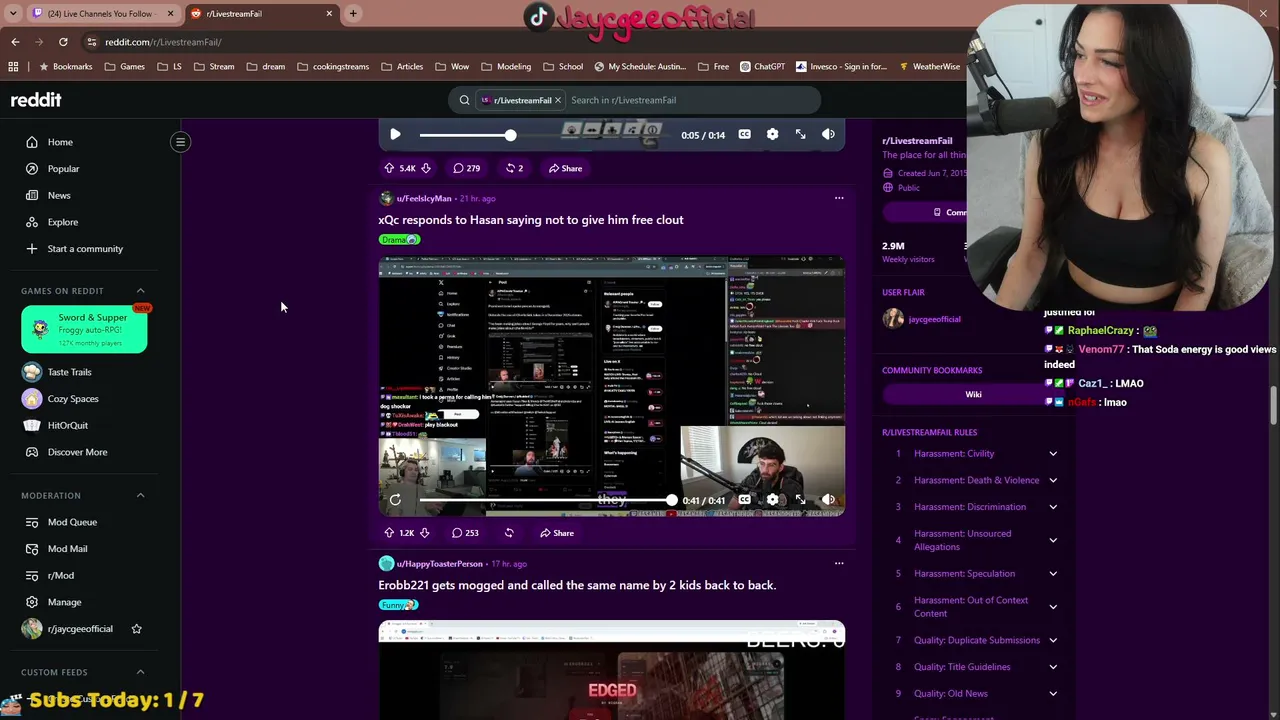The width and height of the screenshot is (1280, 720).
Task: Expand rule 8 Quality: Title Guidelines
Action: coord(1053,667)
